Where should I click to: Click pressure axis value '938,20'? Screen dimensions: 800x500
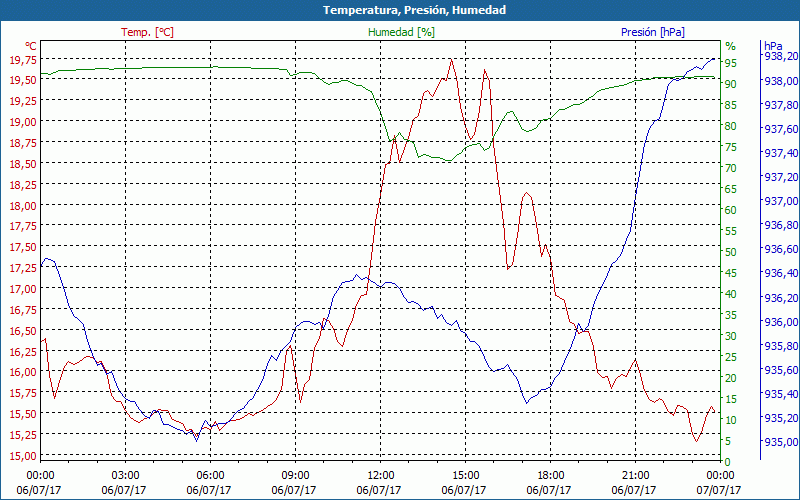[x=781, y=56]
